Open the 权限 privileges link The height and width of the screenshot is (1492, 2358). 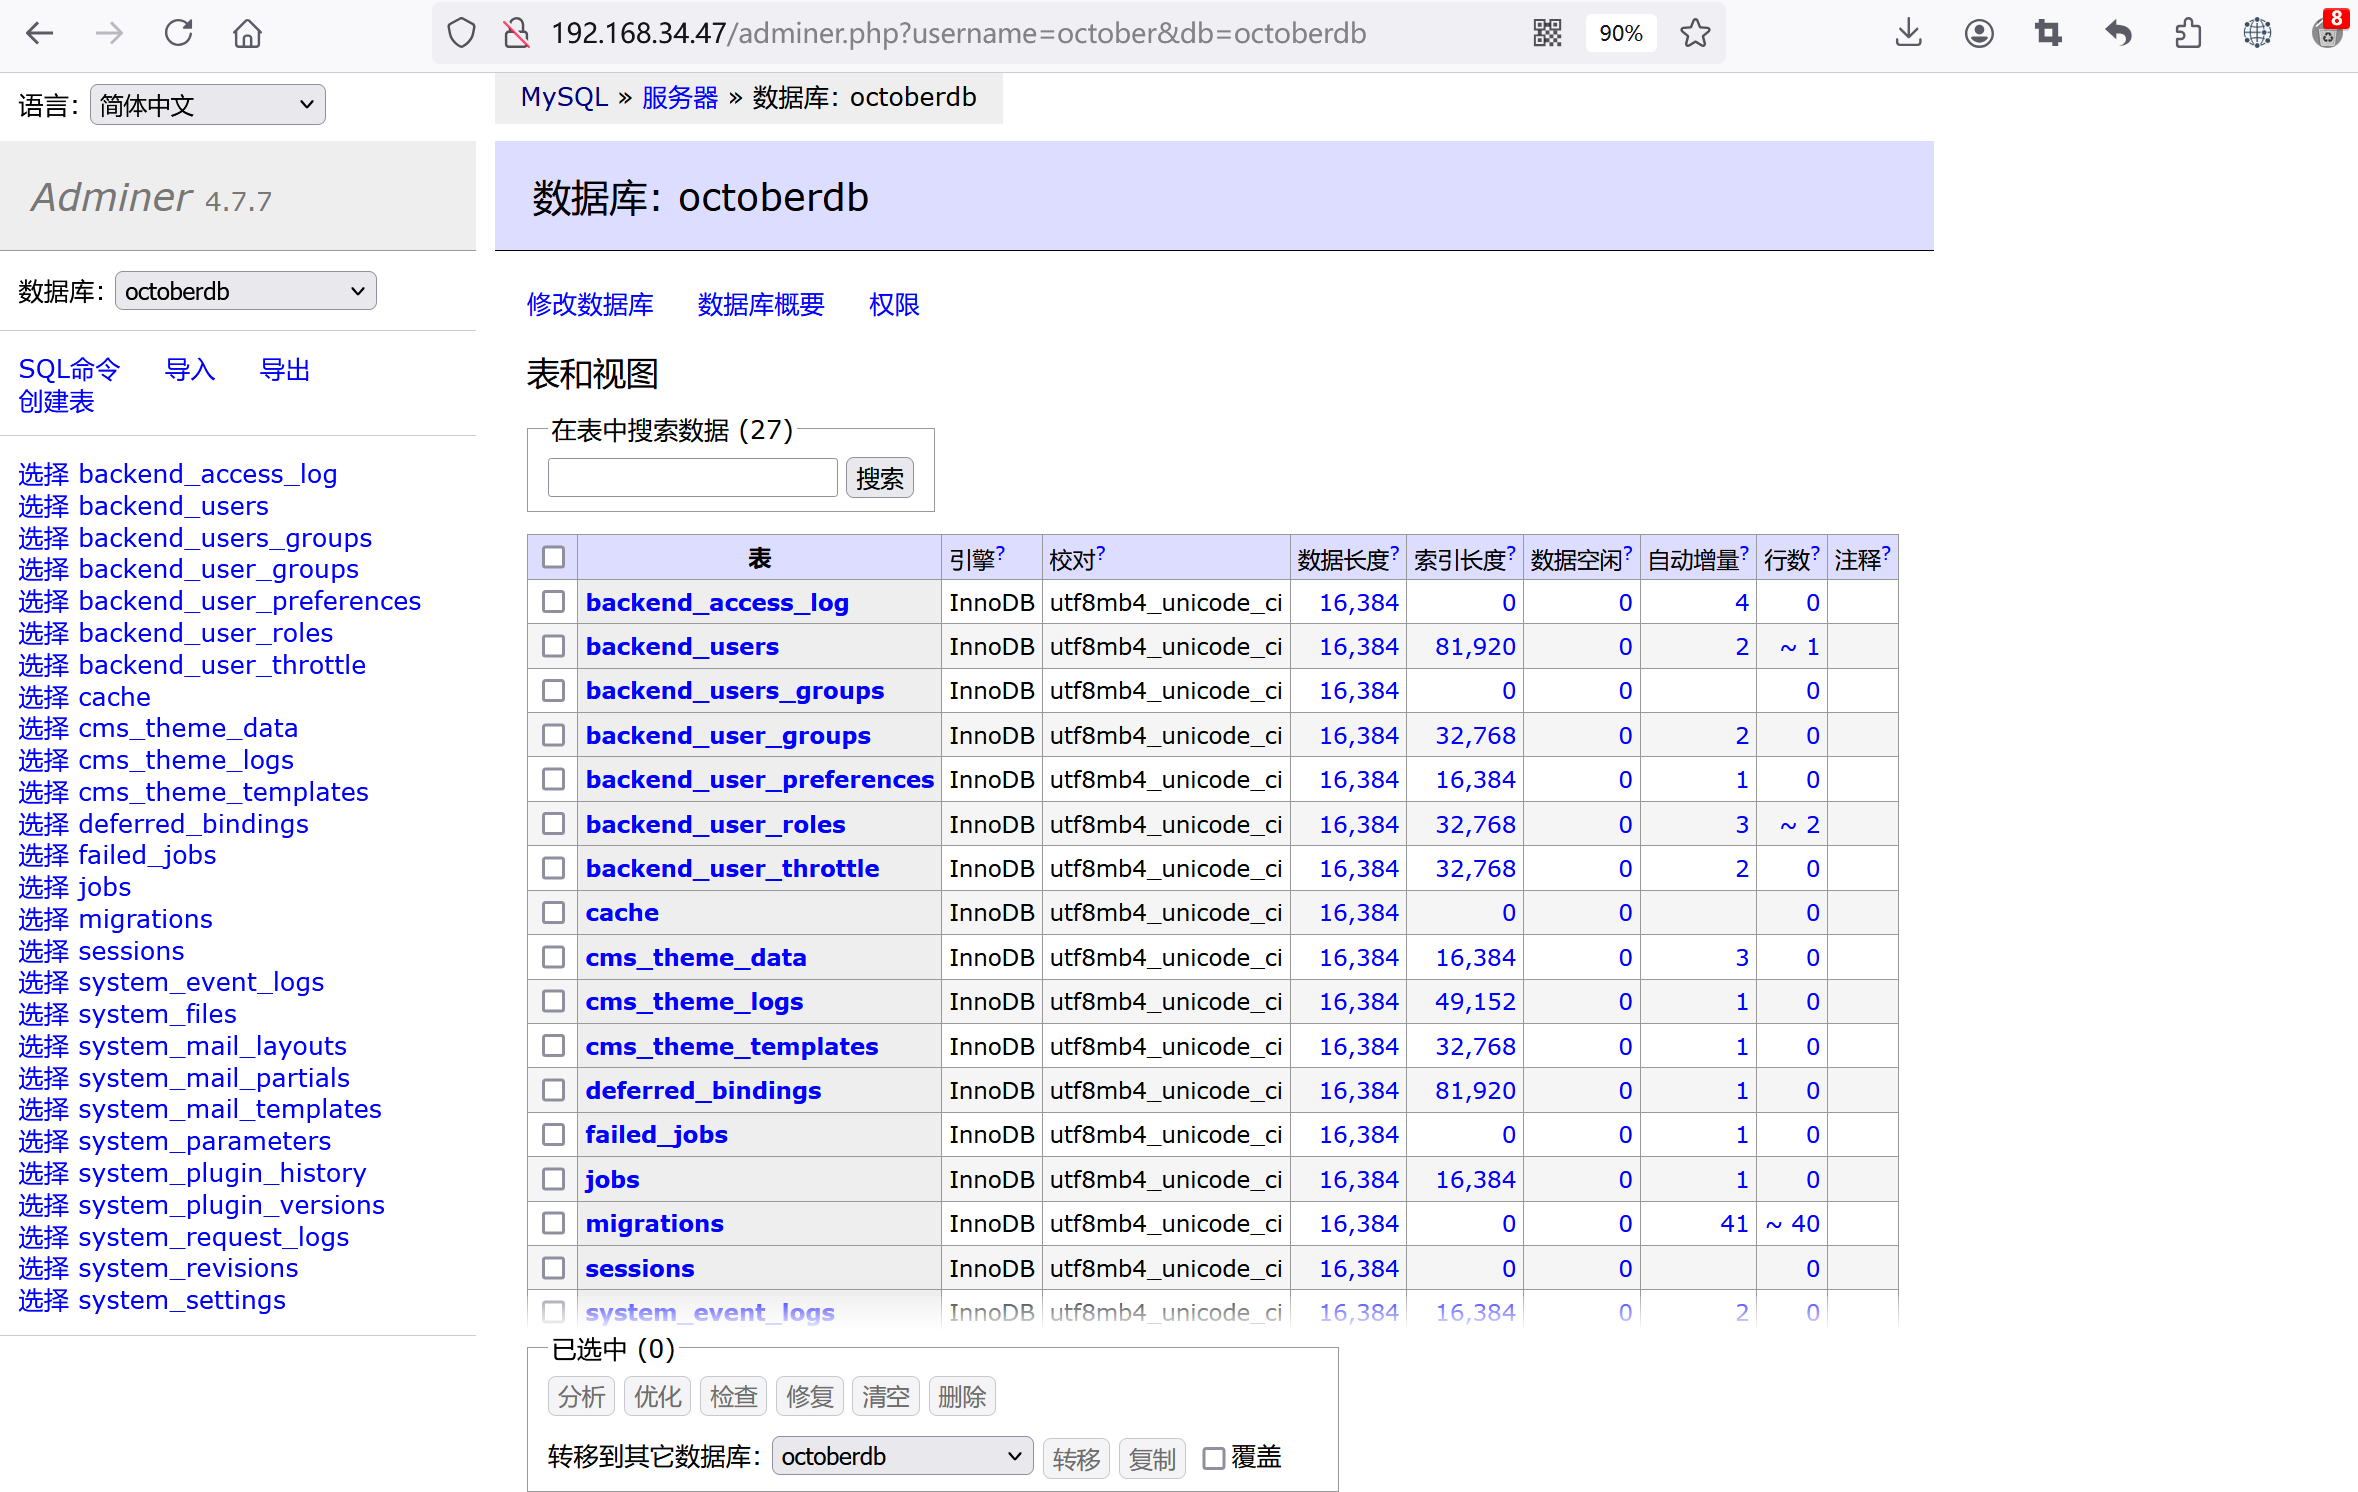coord(894,304)
